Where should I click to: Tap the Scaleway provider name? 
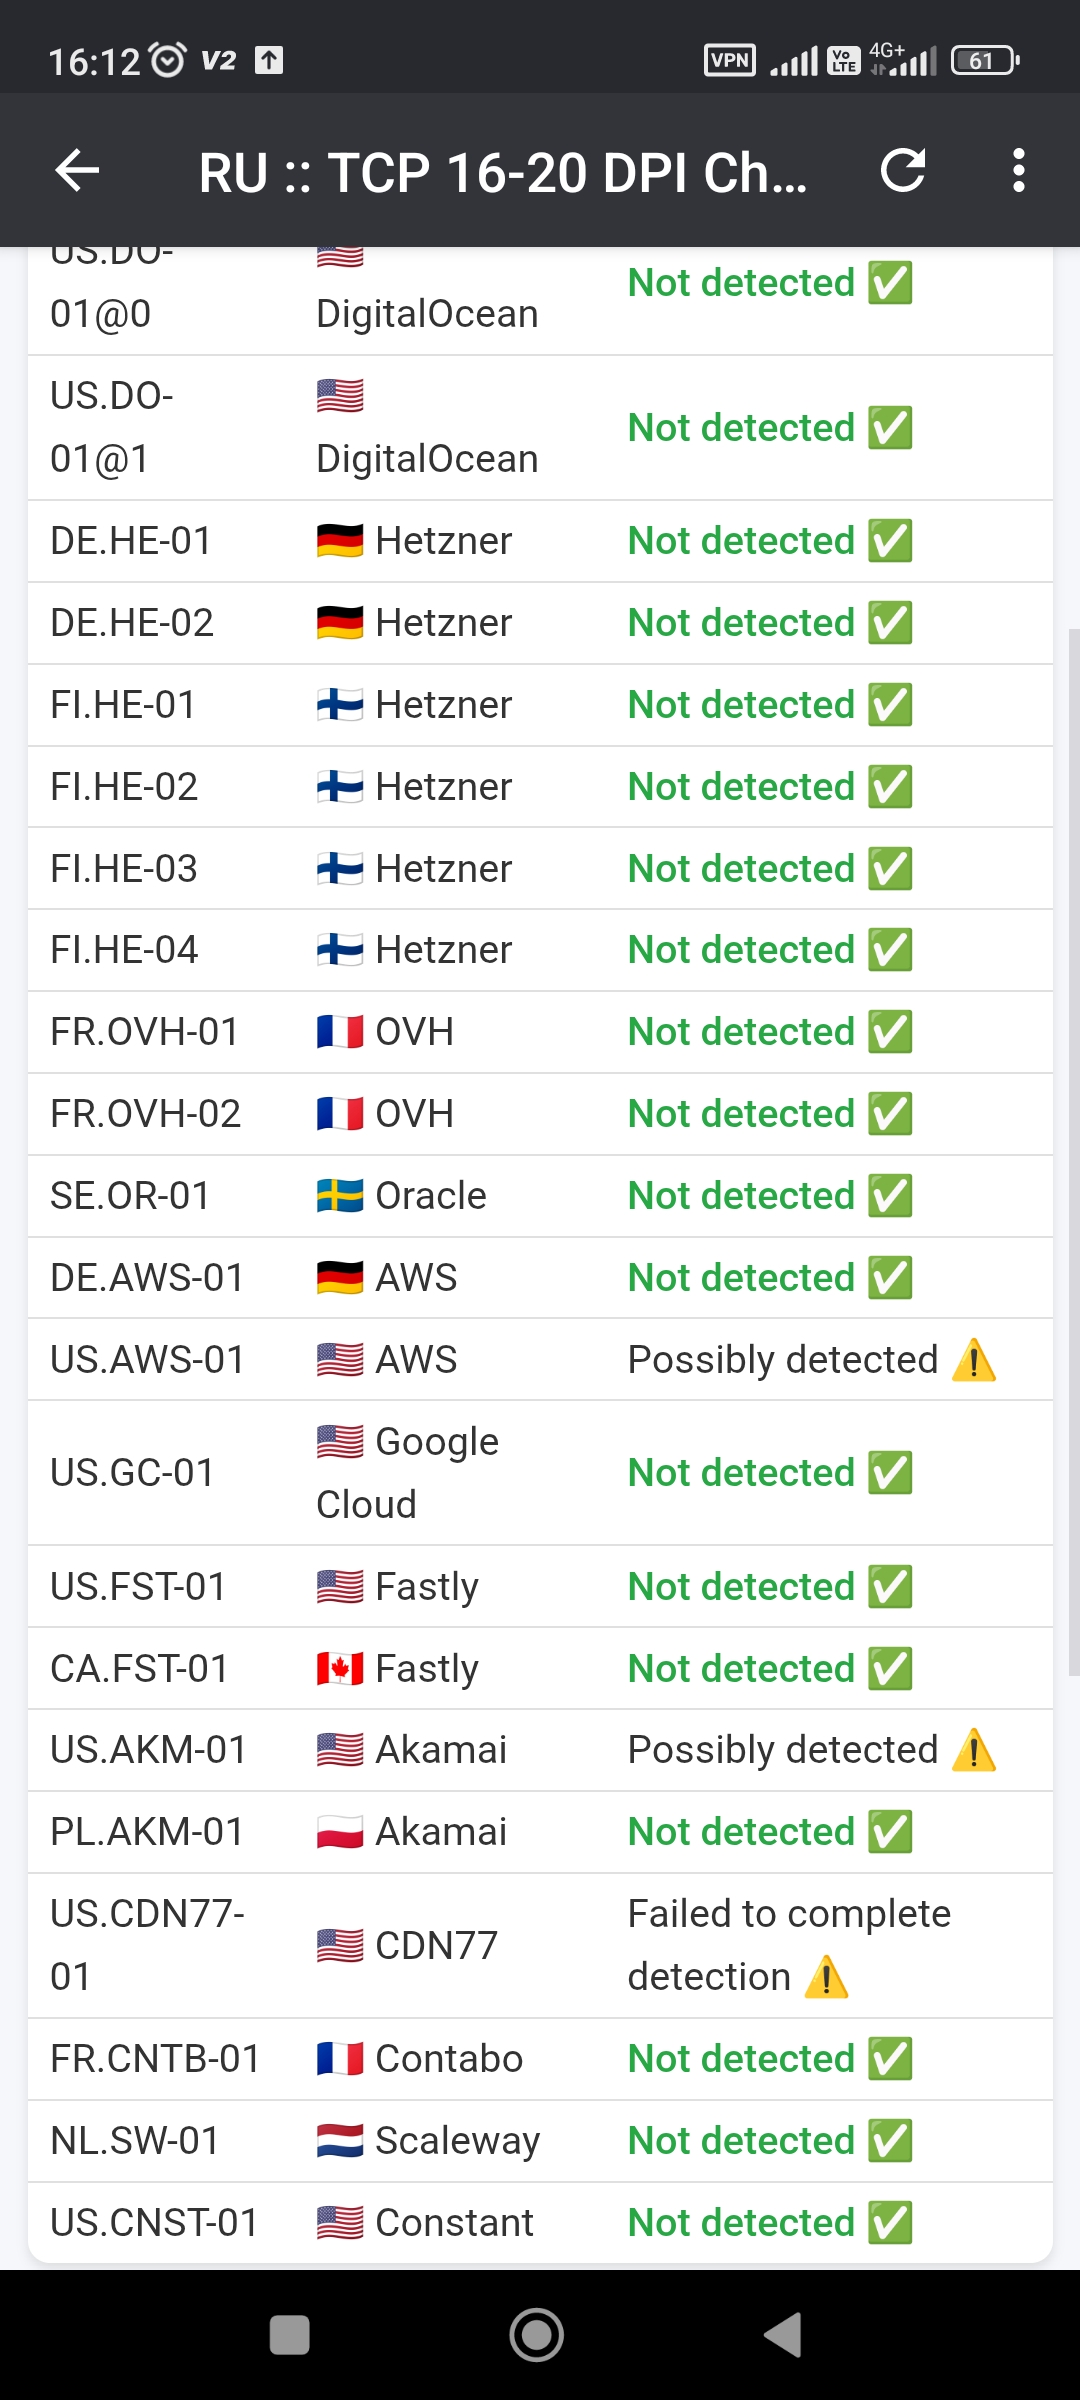pos(457,2141)
